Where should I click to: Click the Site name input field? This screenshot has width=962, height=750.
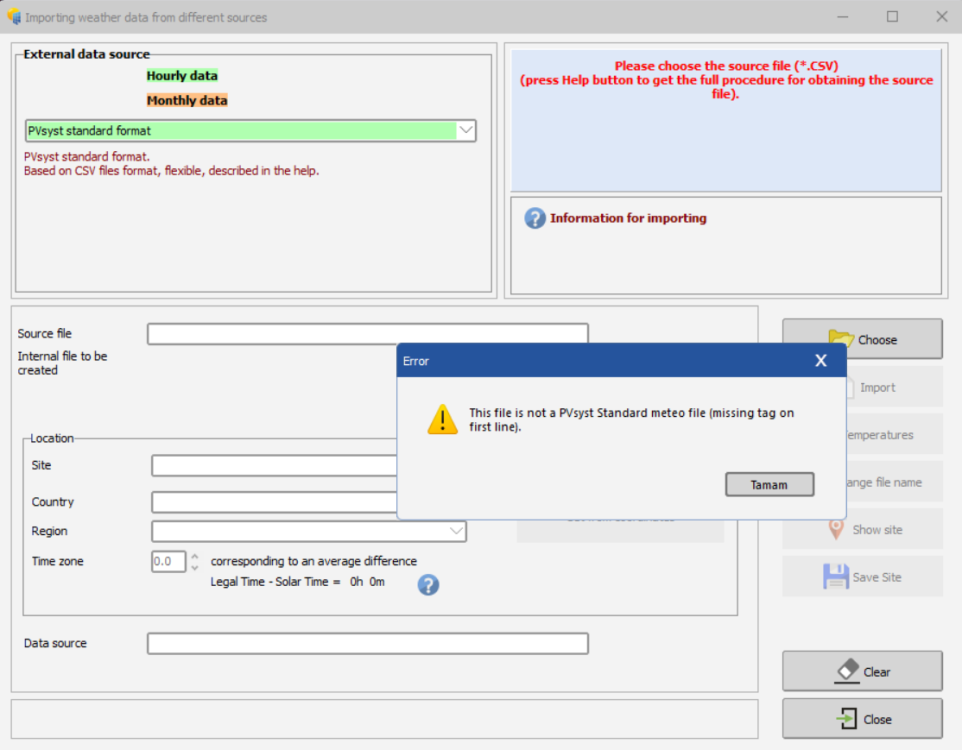275,466
